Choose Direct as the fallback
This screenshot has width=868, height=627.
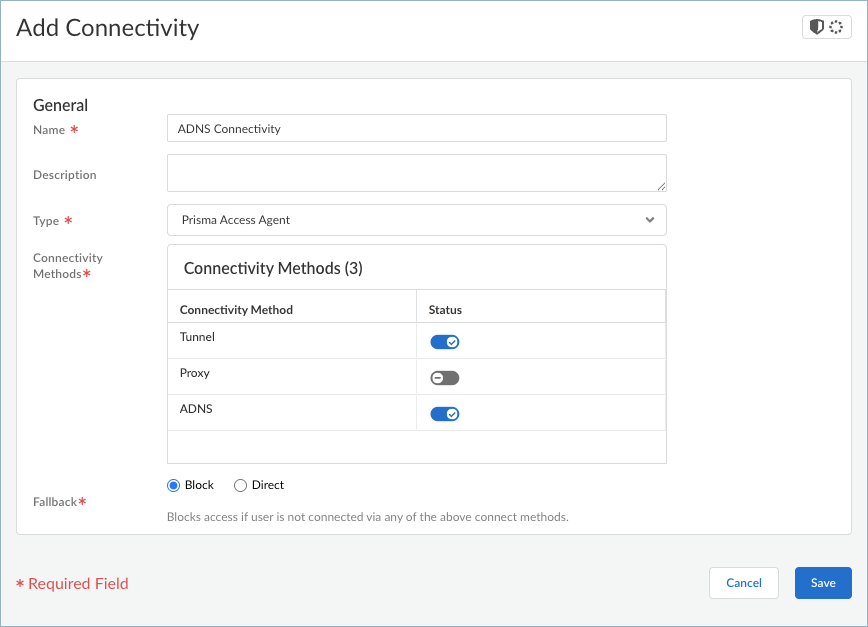pyautogui.click(x=240, y=485)
